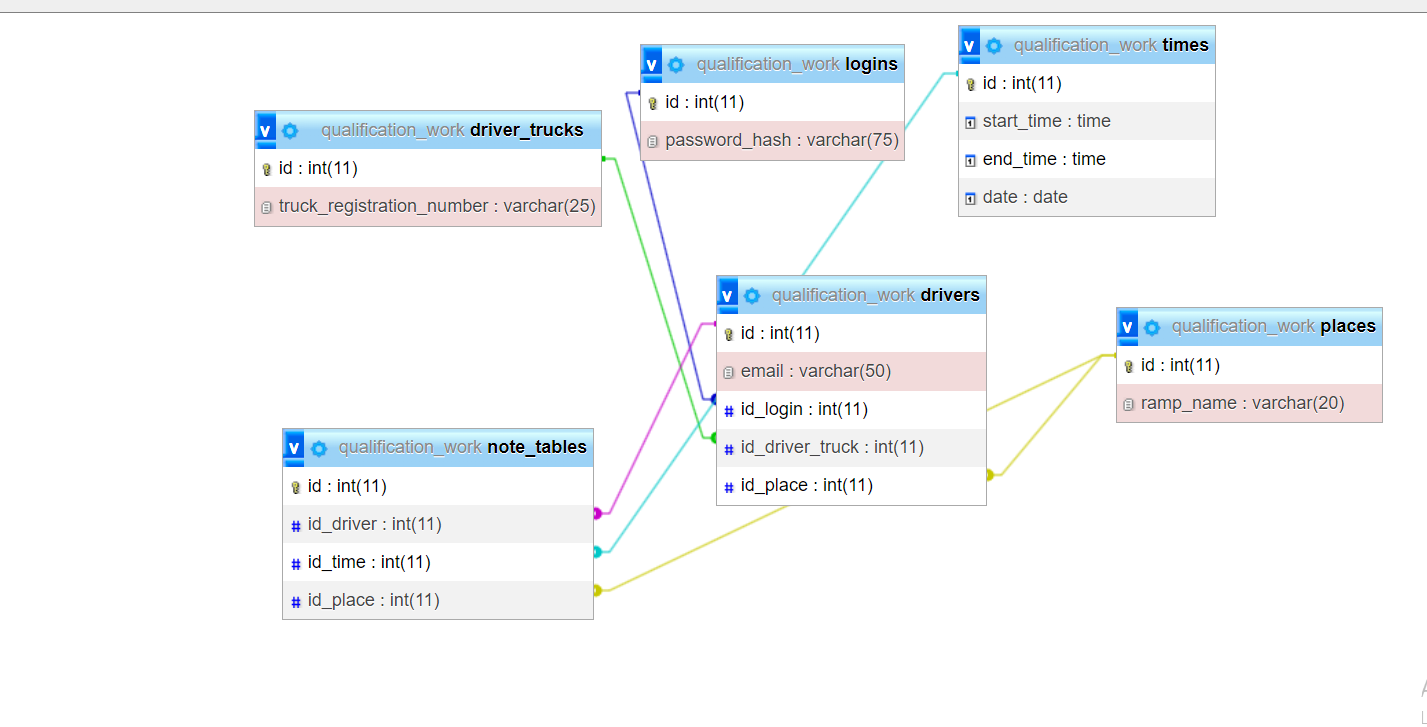Click the yellow relation endpoint at note_tables id_place

click(x=597, y=590)
